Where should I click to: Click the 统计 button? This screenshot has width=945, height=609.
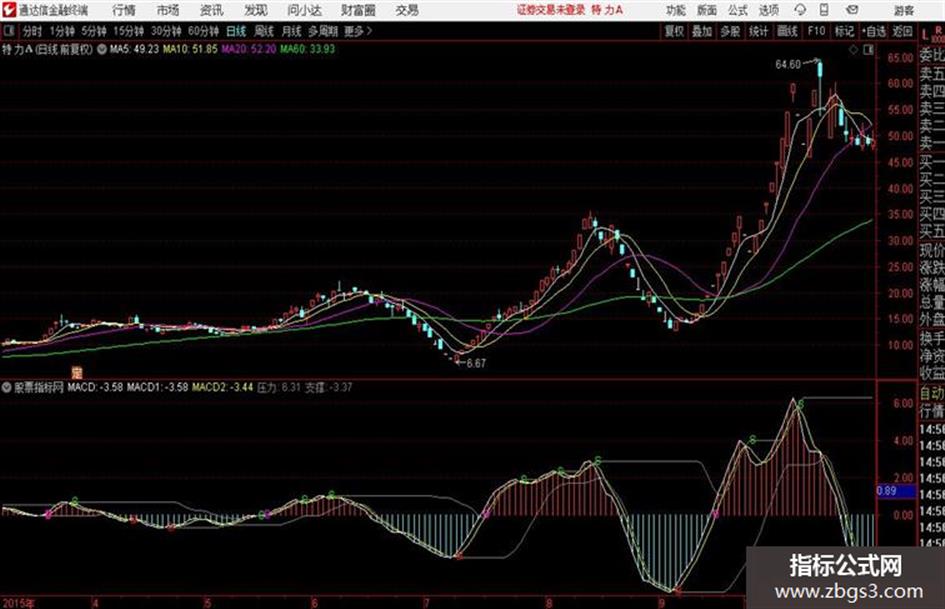(x=759, y=31)
